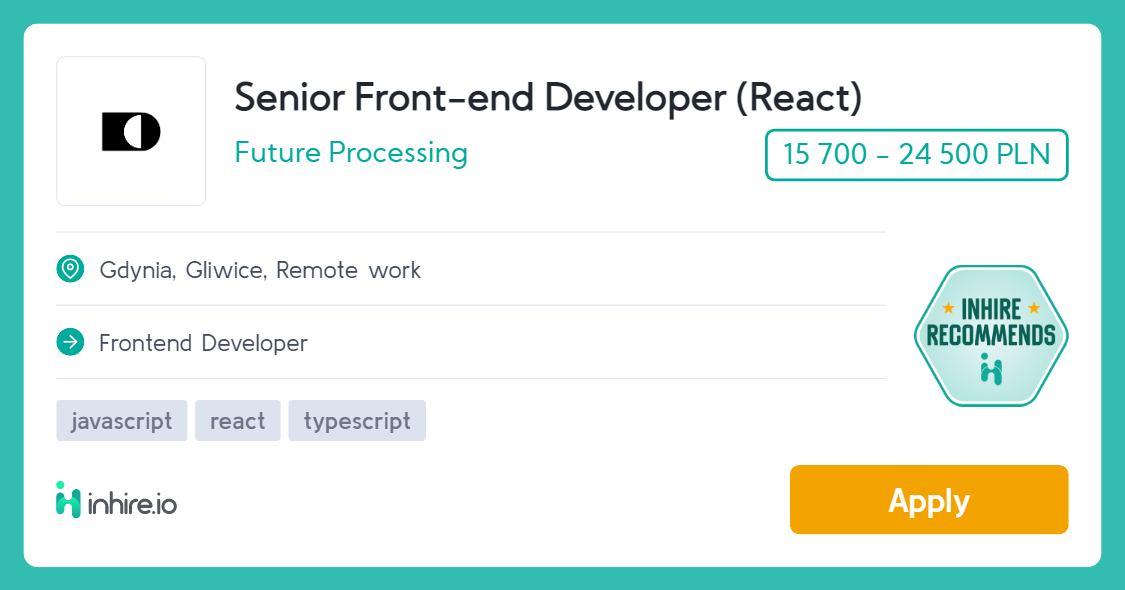Click the arrow circle icon beside Frontend Developer
Viewport: 1125px width, 590px height.
(x=70, y=342)
